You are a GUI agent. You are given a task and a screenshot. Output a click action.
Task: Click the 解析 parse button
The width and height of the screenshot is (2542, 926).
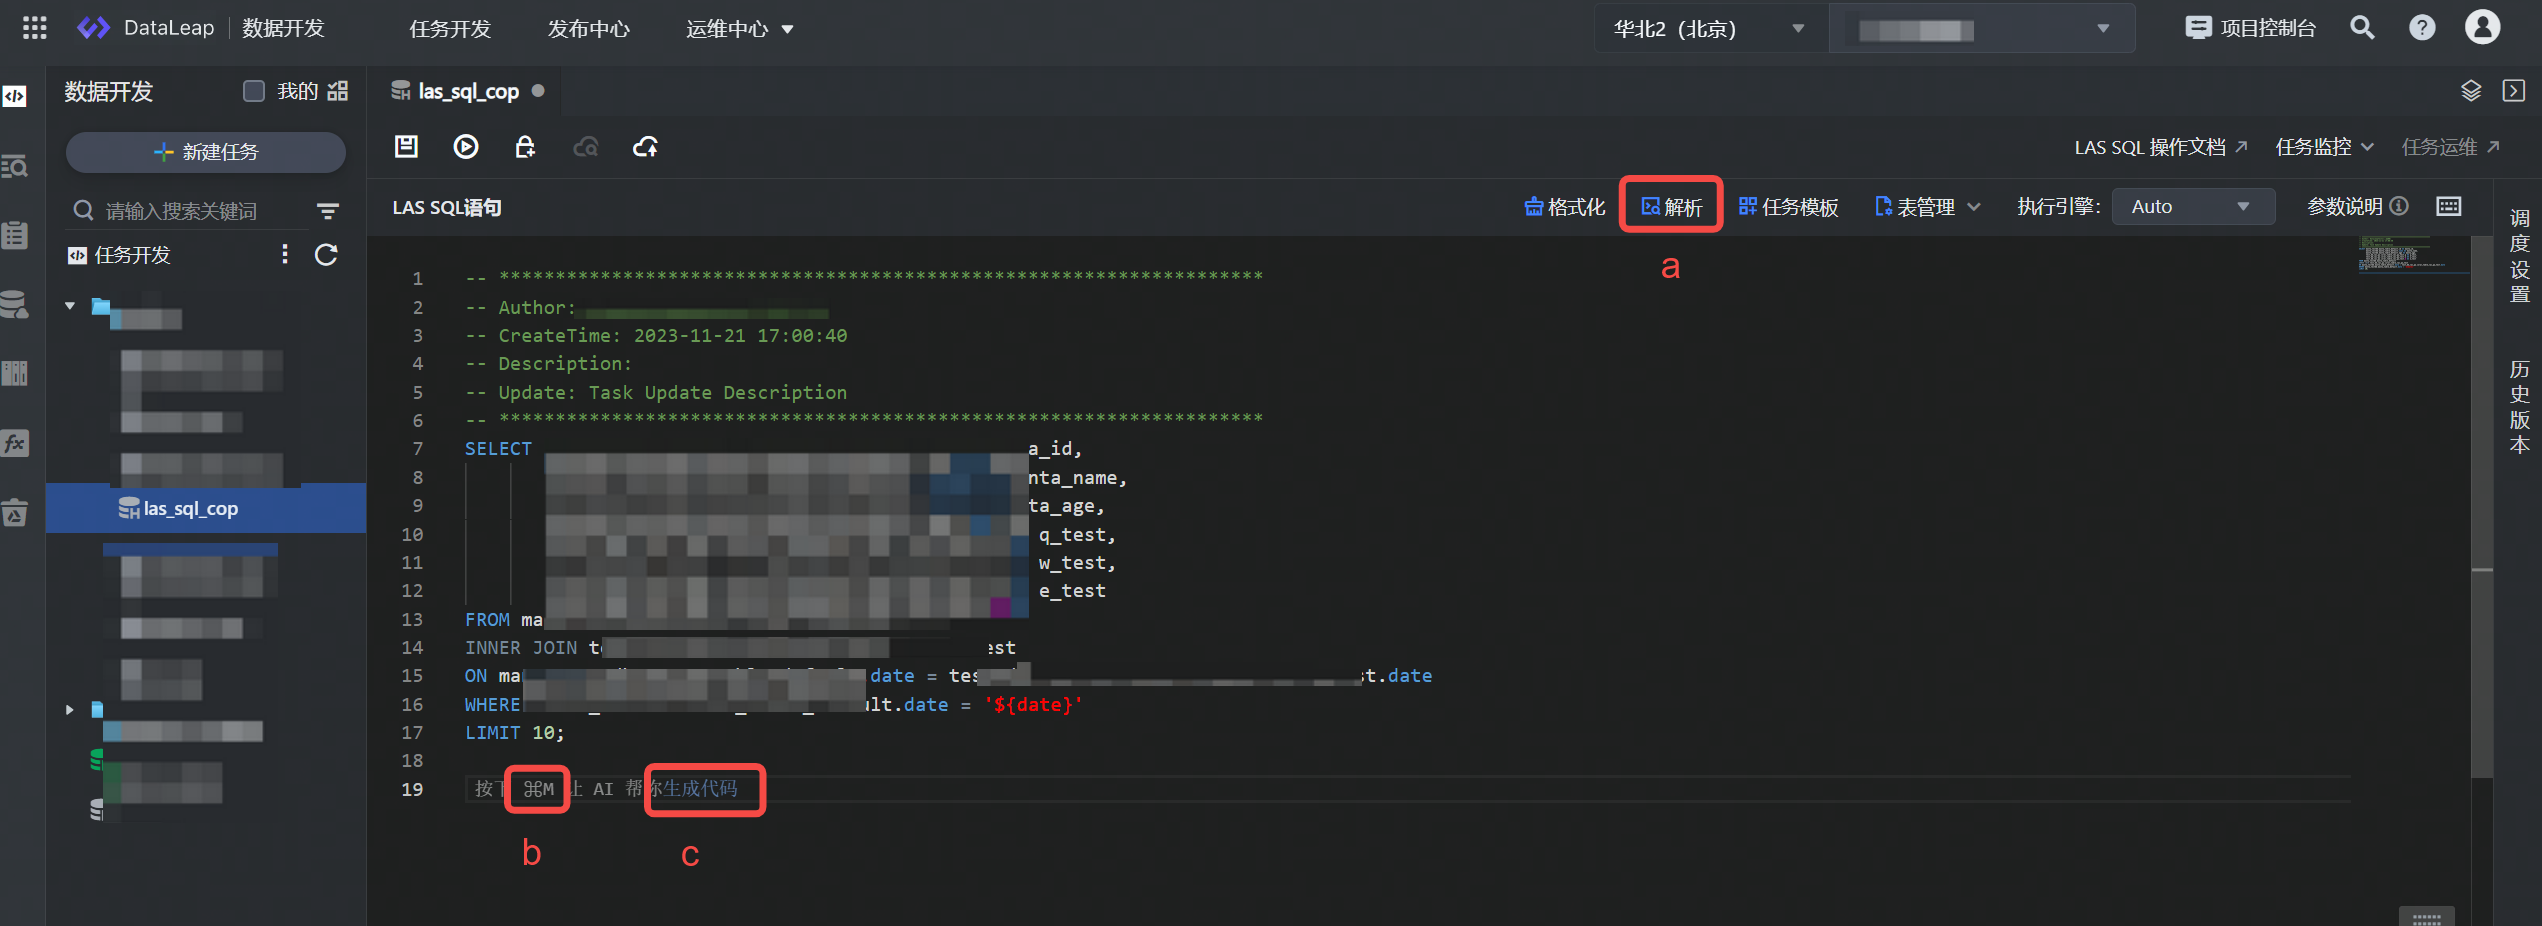(1671, 207)
